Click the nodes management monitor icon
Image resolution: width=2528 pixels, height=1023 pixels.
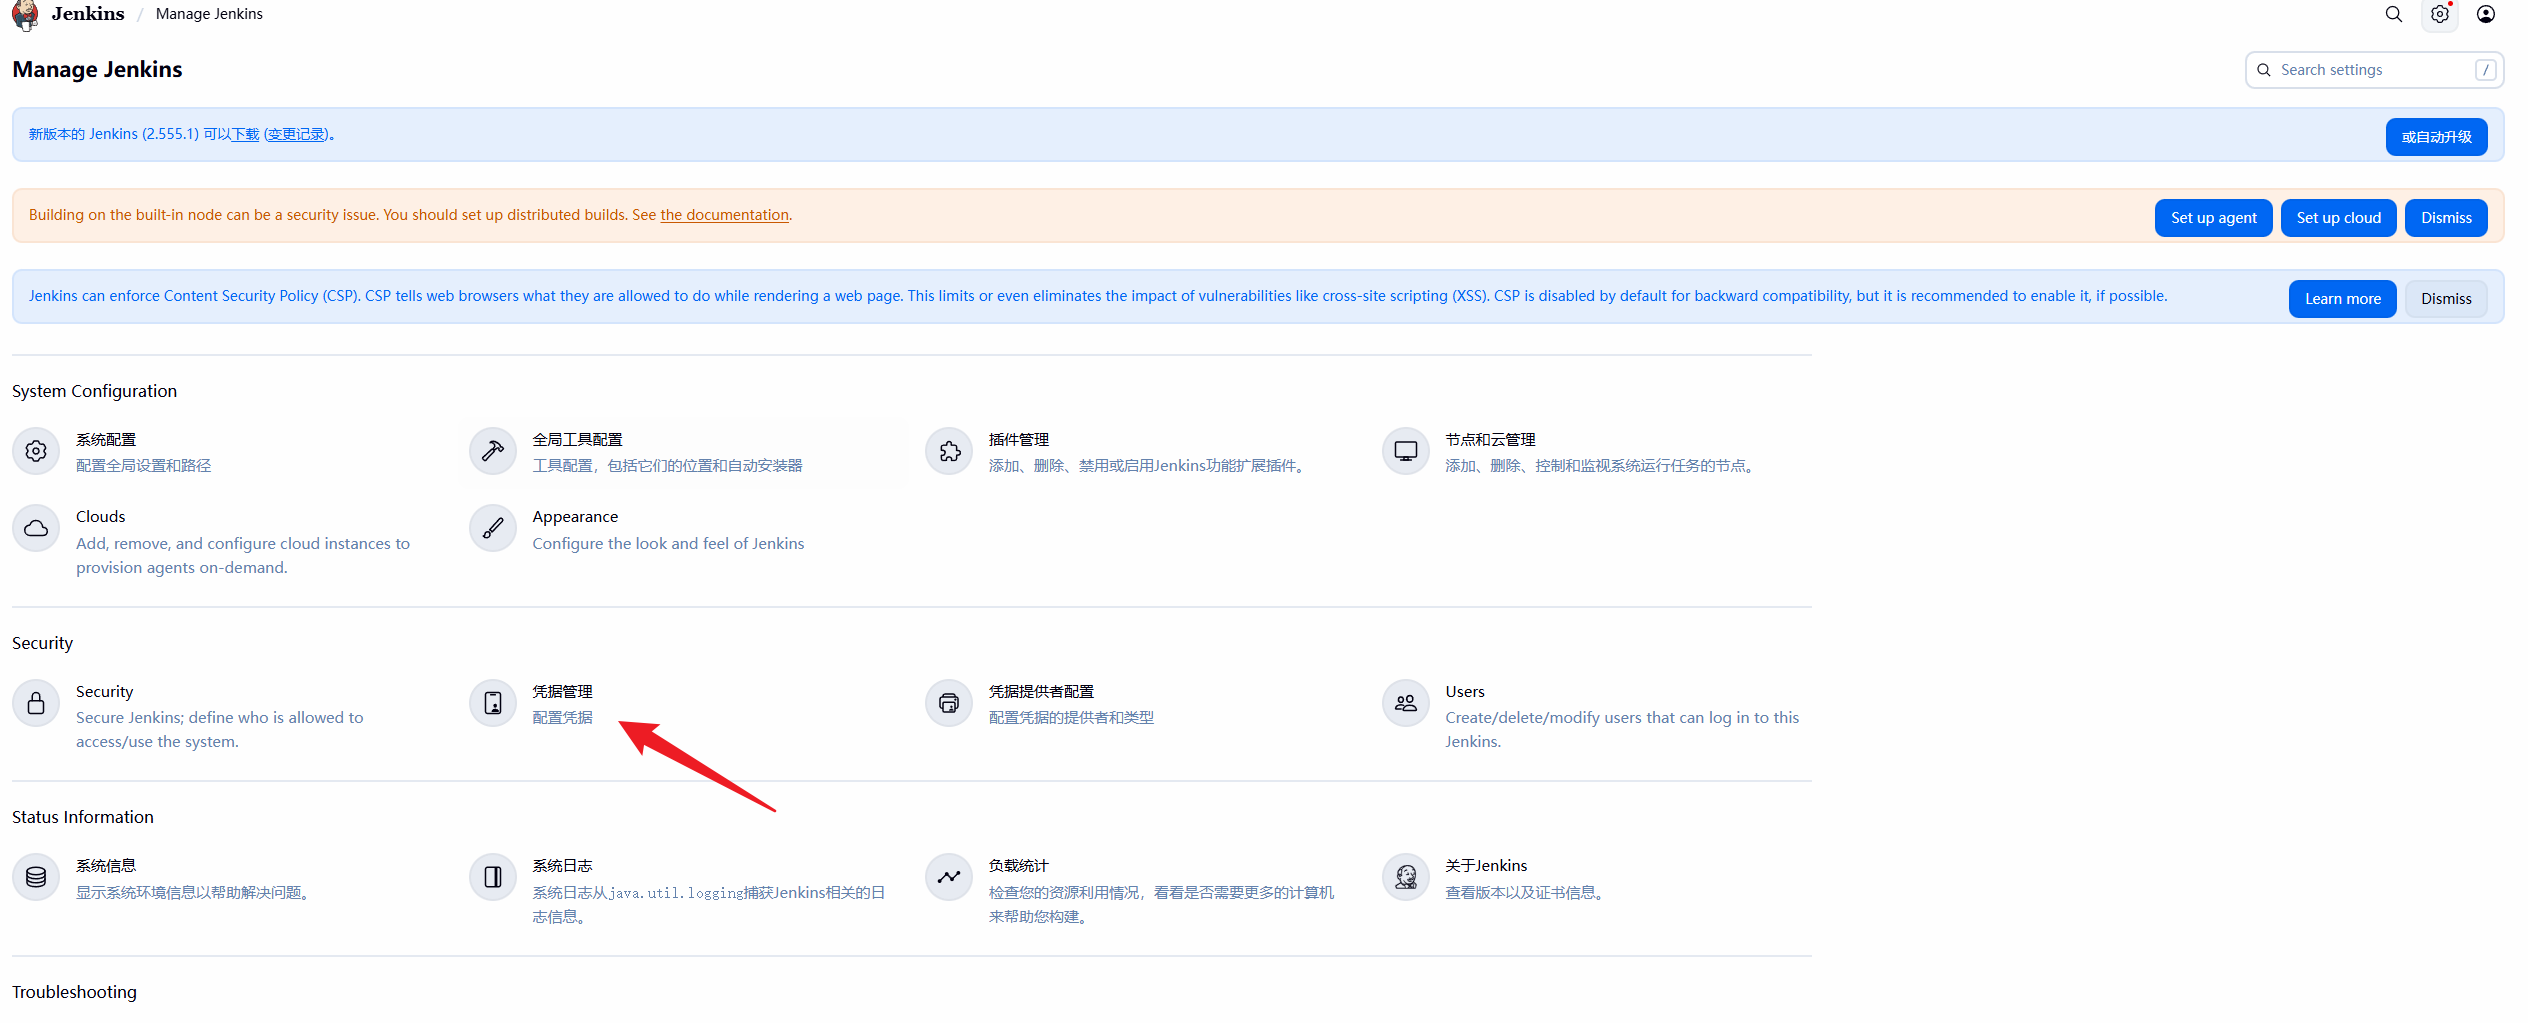pos(1405,452)
